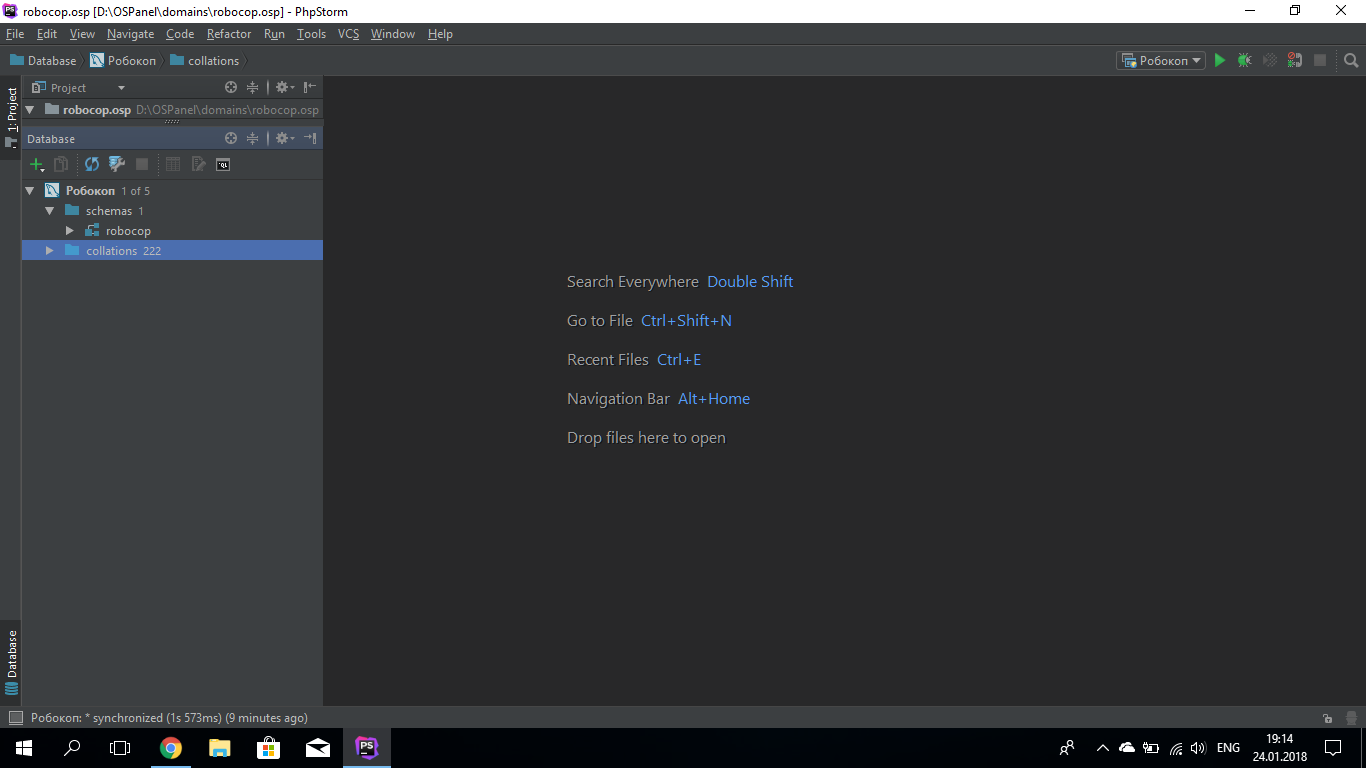This screenshot has width=1366, height=768.
Task: Collapse the schemas folder
Action: (x=49, y=211)
